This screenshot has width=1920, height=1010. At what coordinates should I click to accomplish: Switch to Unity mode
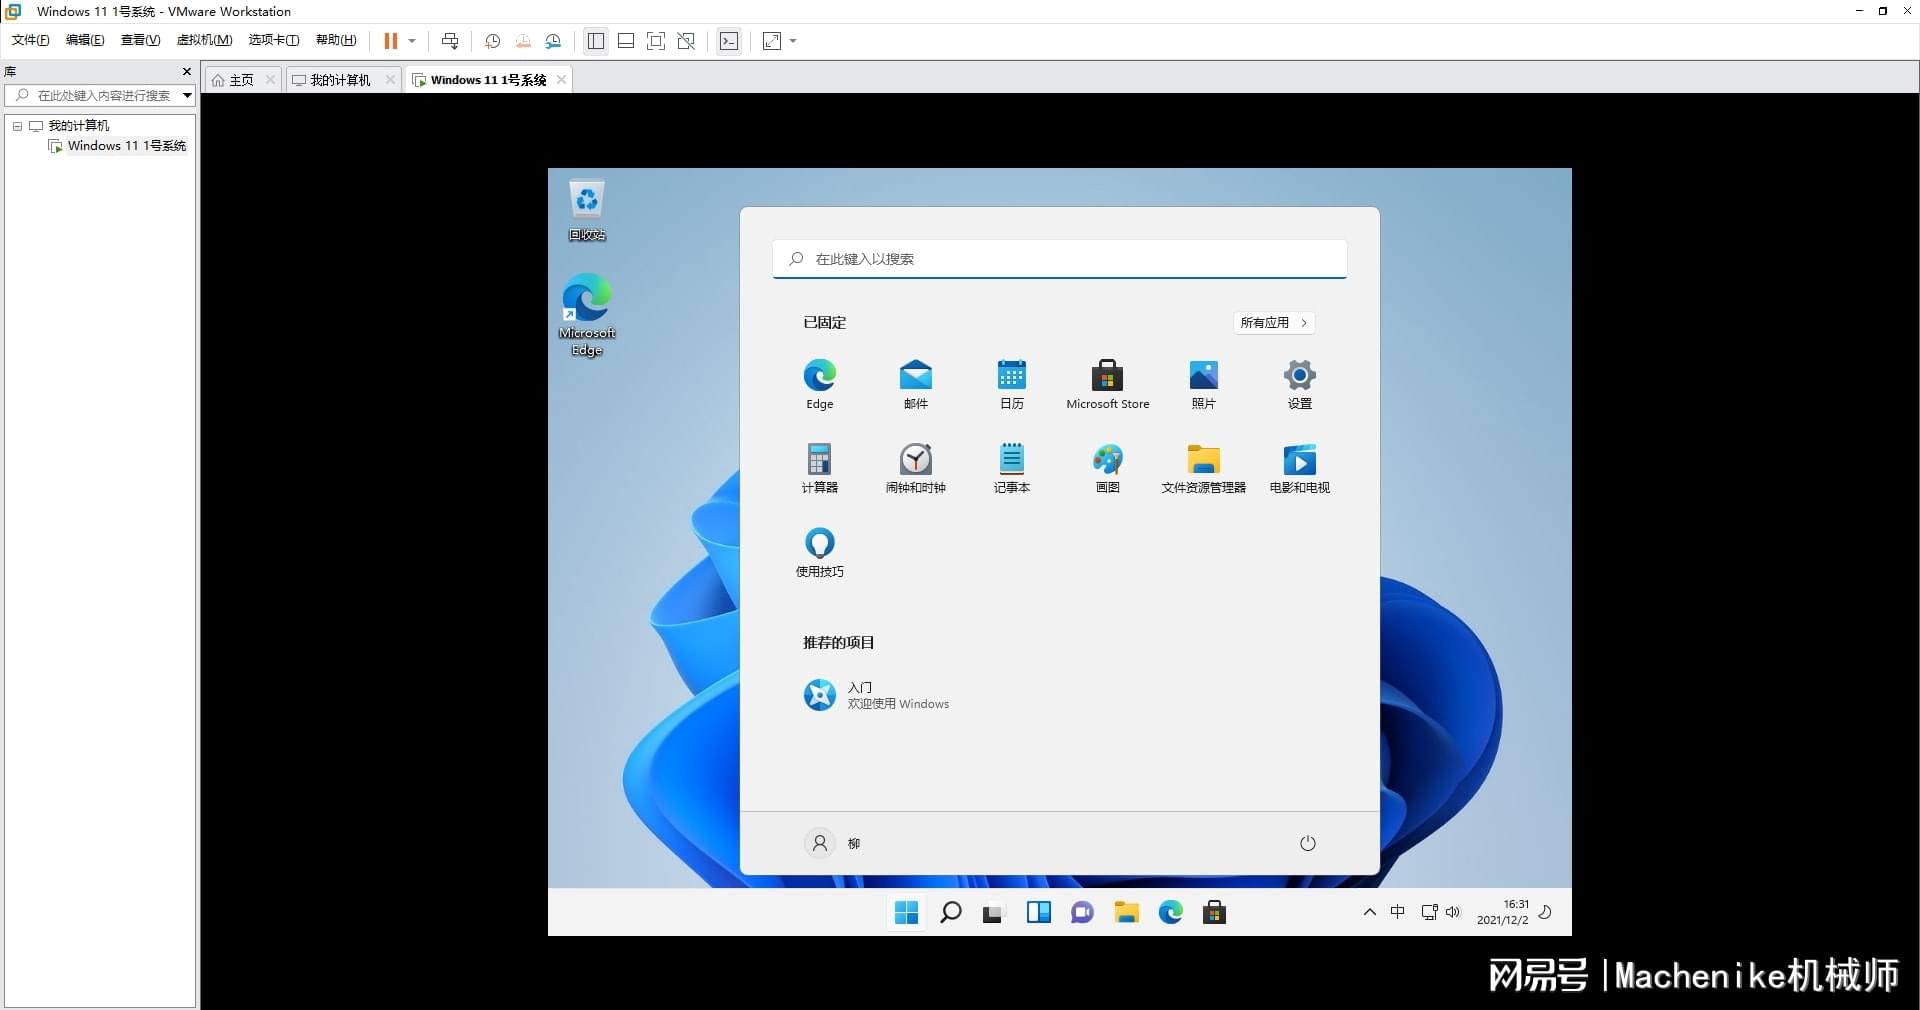(x=686, y=41)
